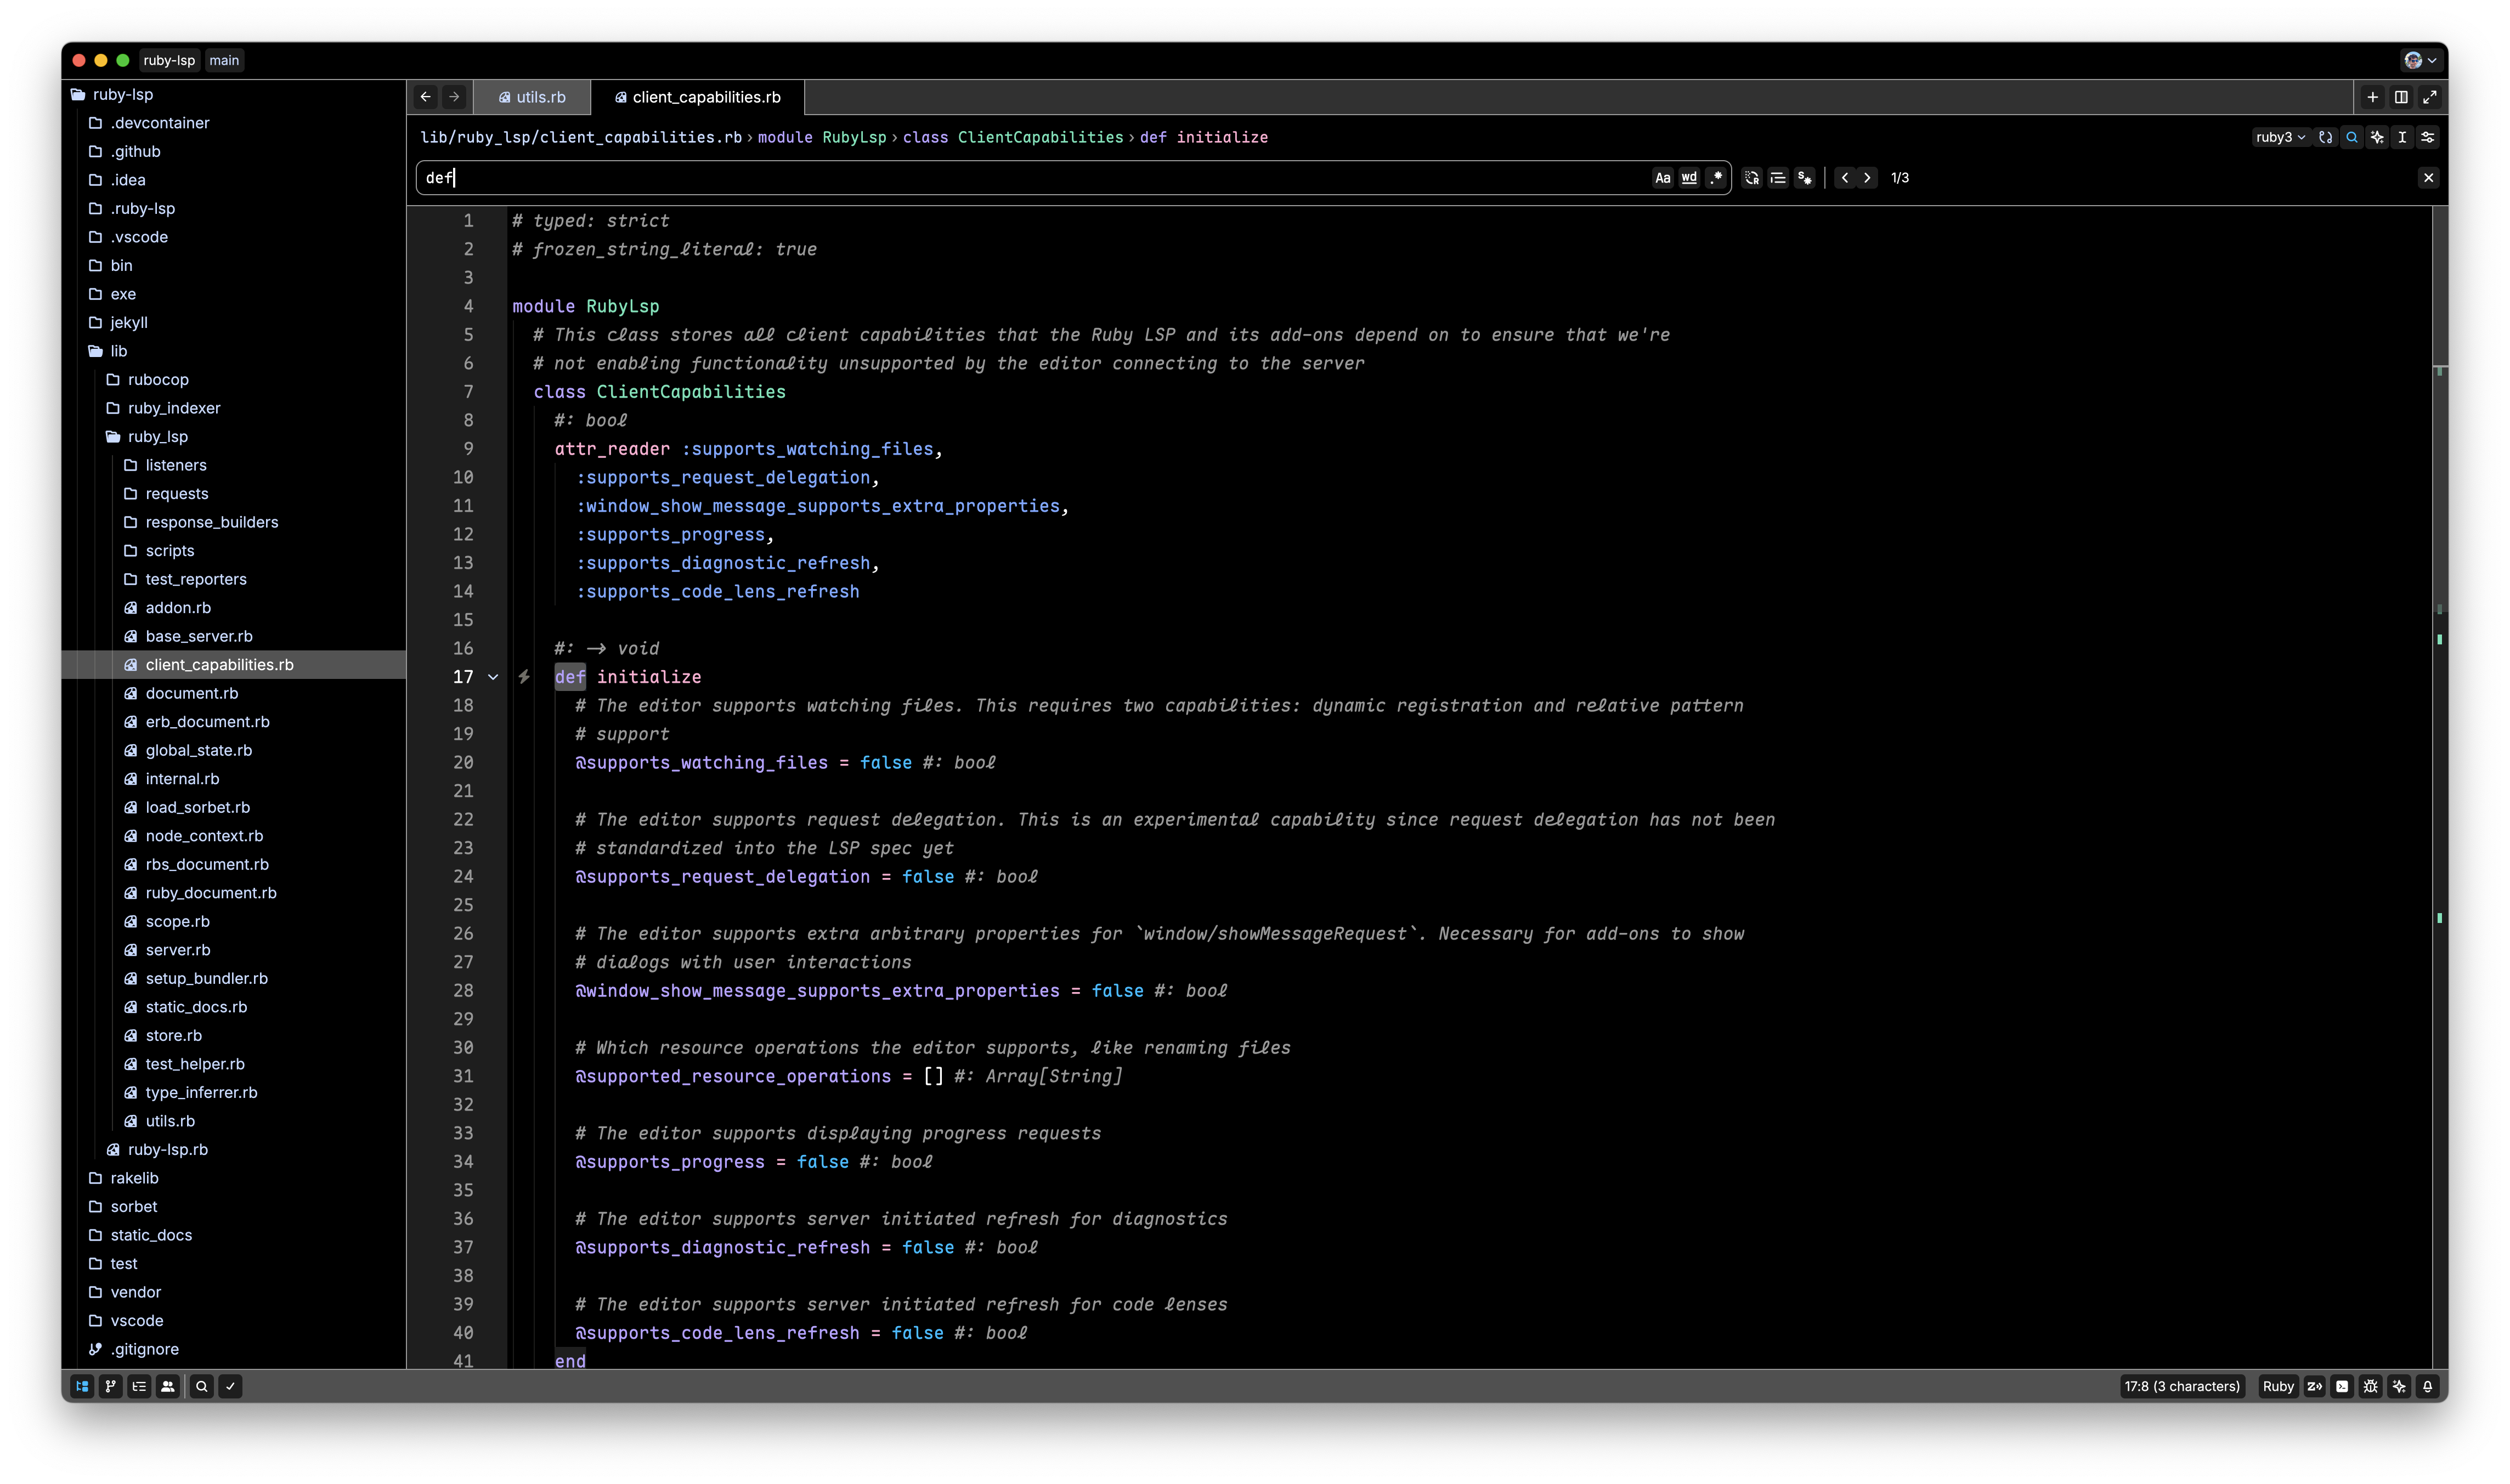Toggle case-sensitive Aa search option

1662,178
